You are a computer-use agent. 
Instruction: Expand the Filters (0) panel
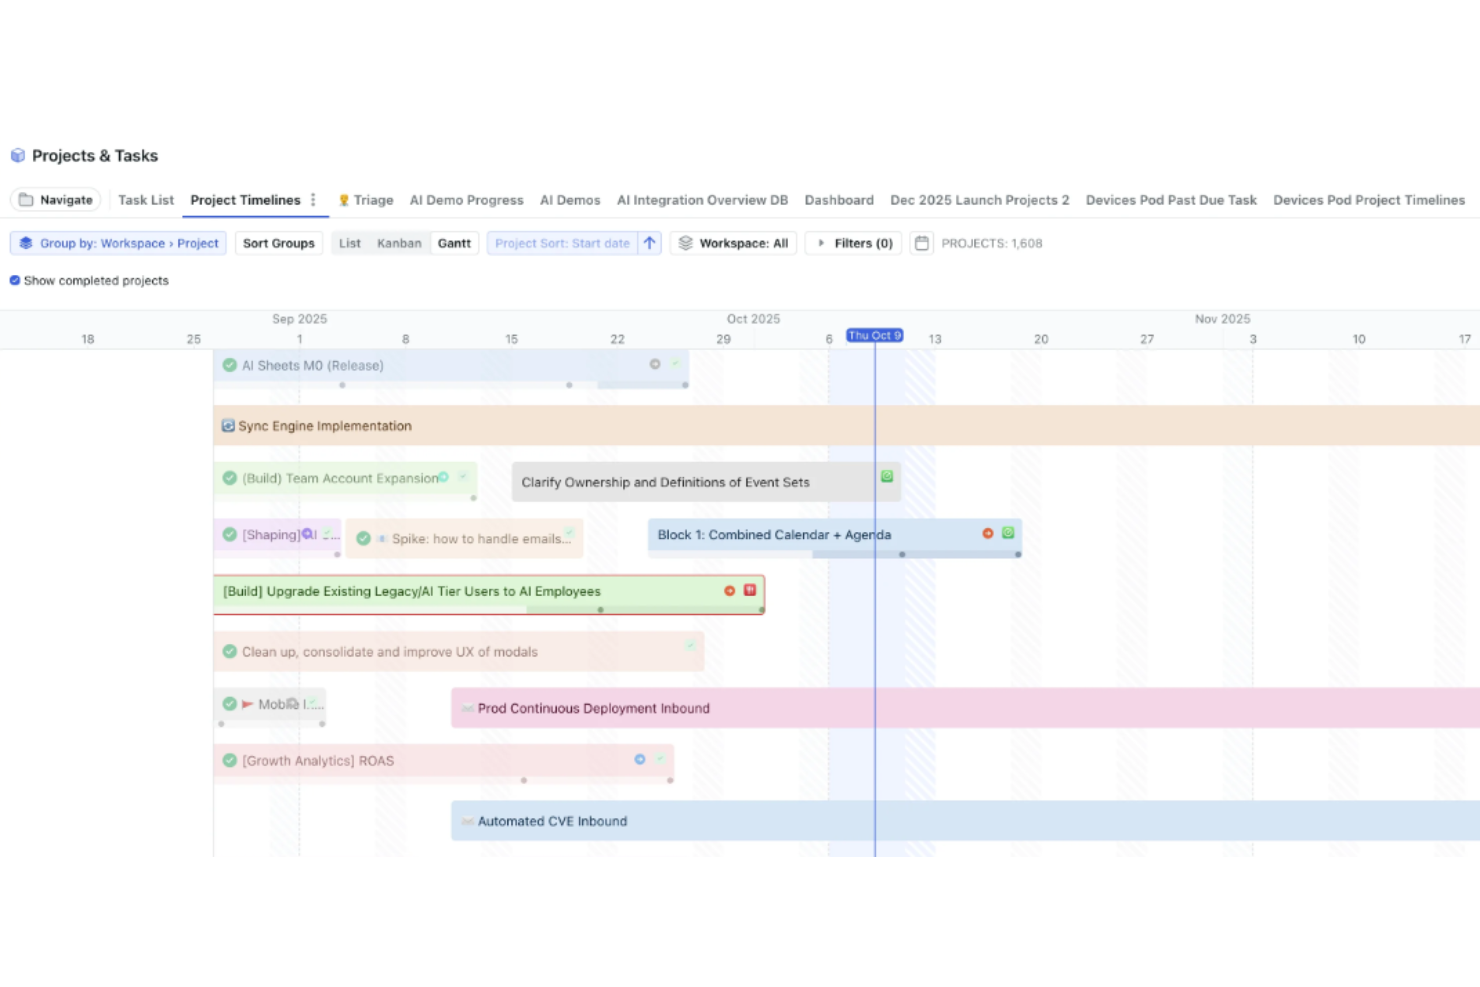855,243
